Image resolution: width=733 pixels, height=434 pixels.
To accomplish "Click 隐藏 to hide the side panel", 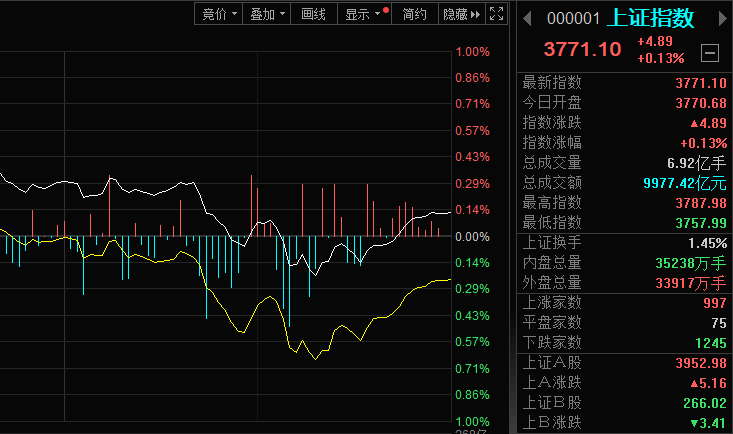I will (x=461, y=14).
